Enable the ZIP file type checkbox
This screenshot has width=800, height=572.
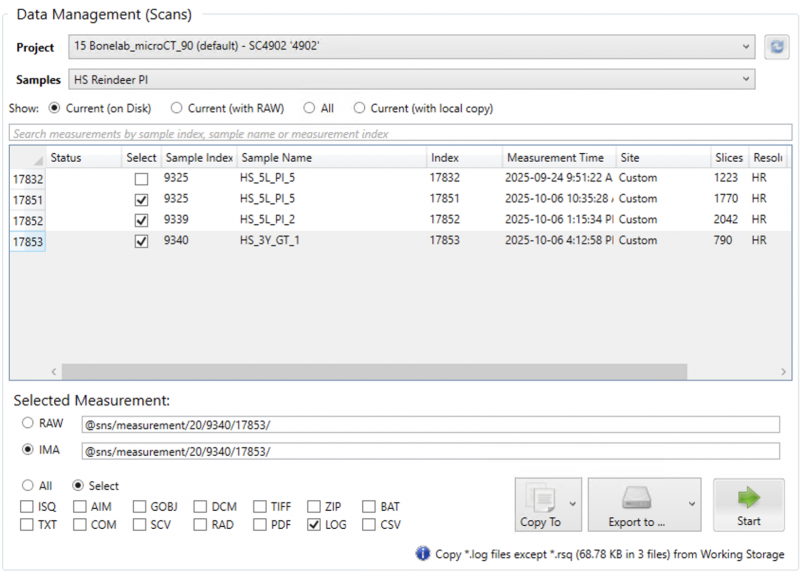[x=314, y=507]
